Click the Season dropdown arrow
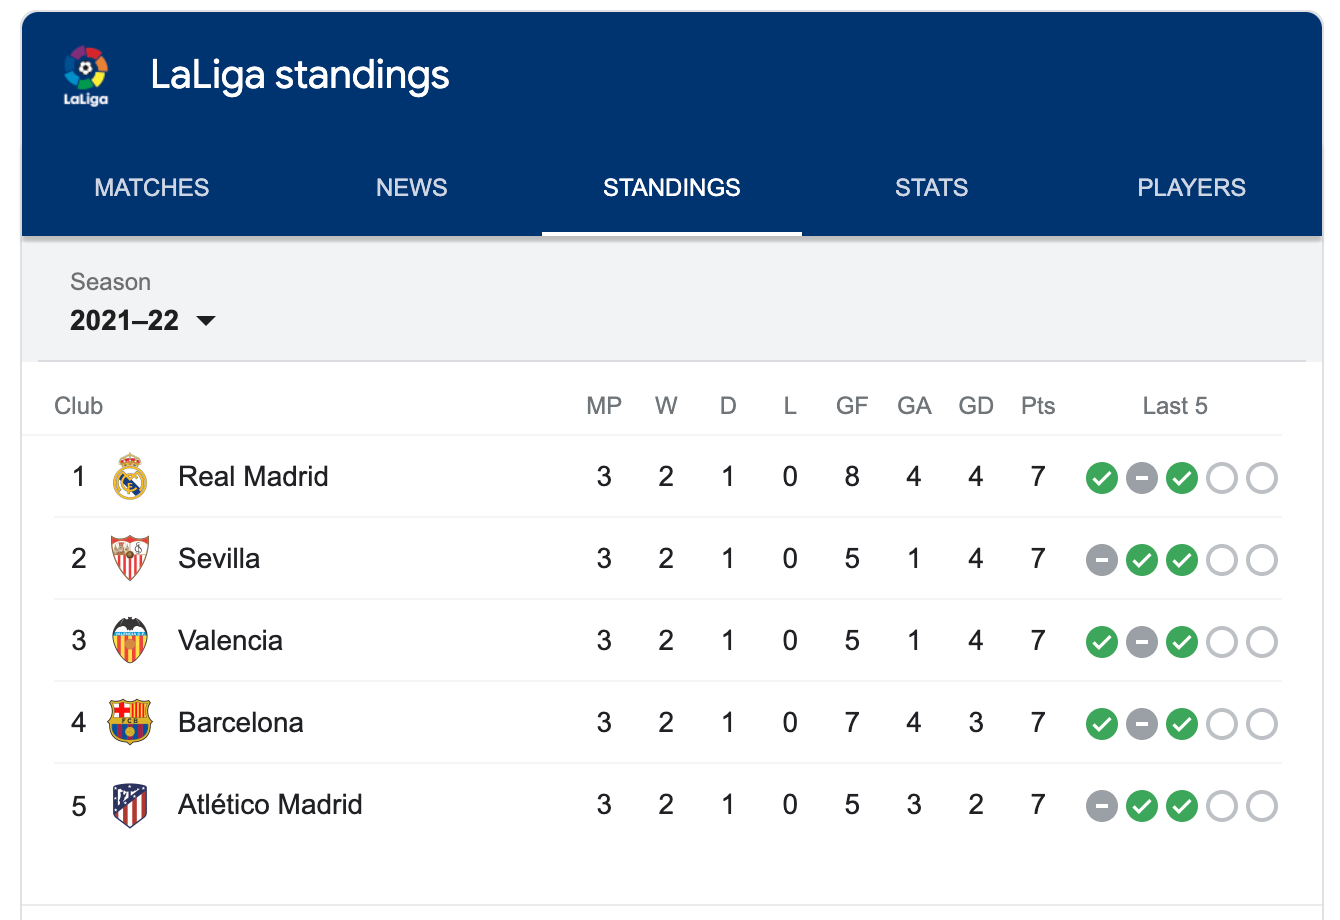 click(207, 321)
